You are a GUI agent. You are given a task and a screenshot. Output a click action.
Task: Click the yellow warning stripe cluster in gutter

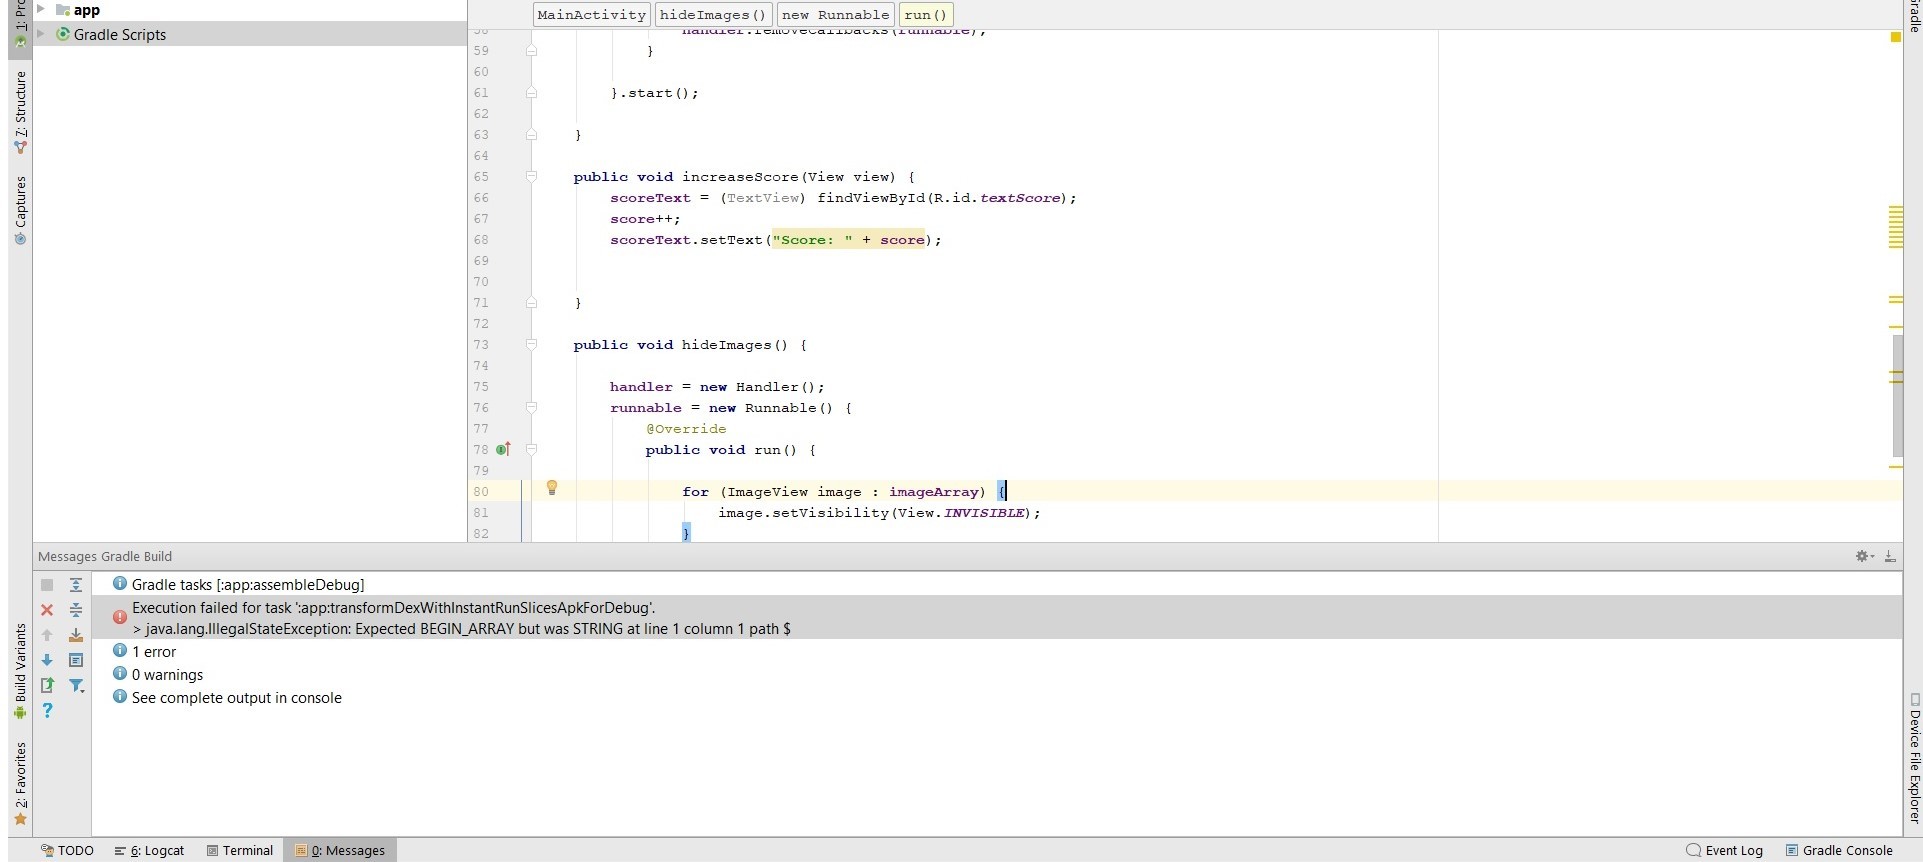1896,227
